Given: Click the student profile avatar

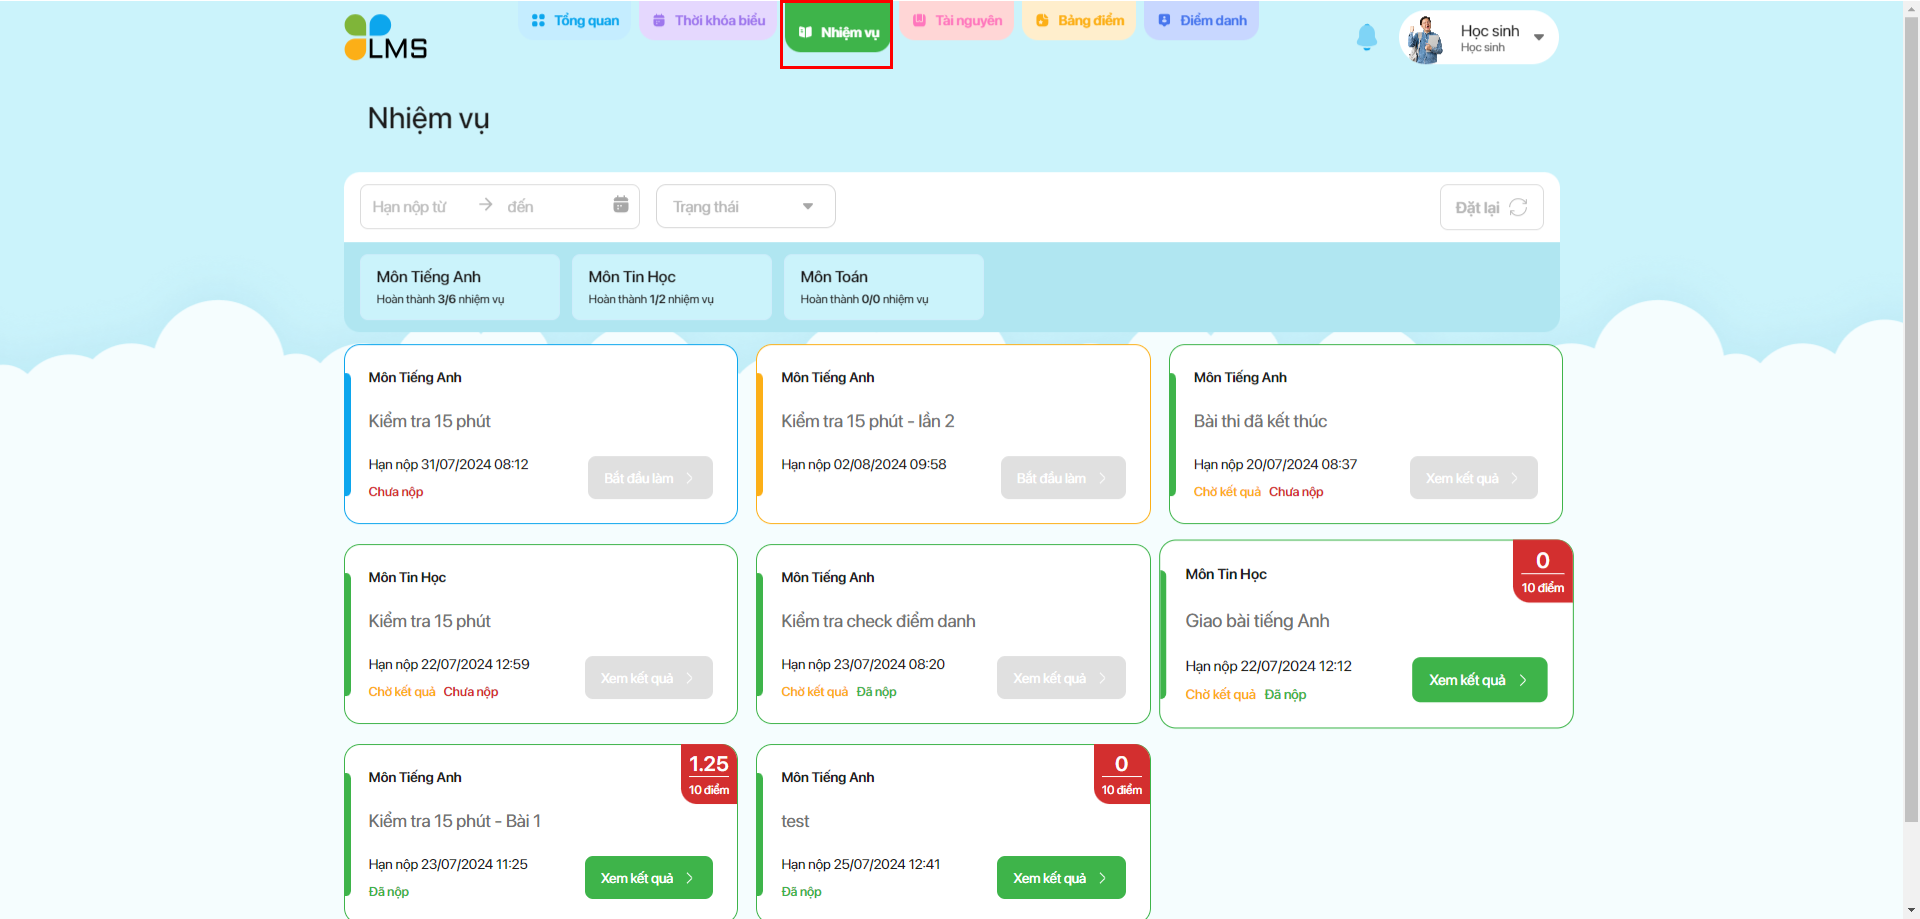Looking at the screenshot, I should point(1425,39).
